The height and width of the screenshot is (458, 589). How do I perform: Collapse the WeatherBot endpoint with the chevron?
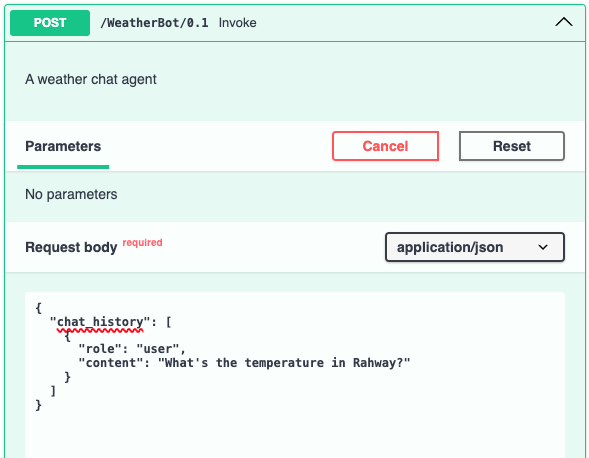[563, 22]
